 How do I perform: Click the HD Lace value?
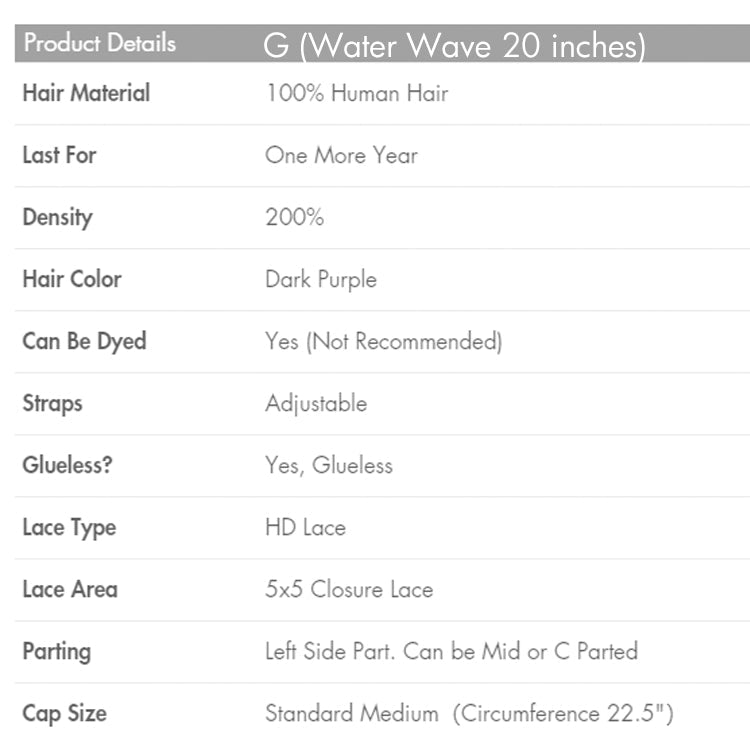click(x=305, y=527)
